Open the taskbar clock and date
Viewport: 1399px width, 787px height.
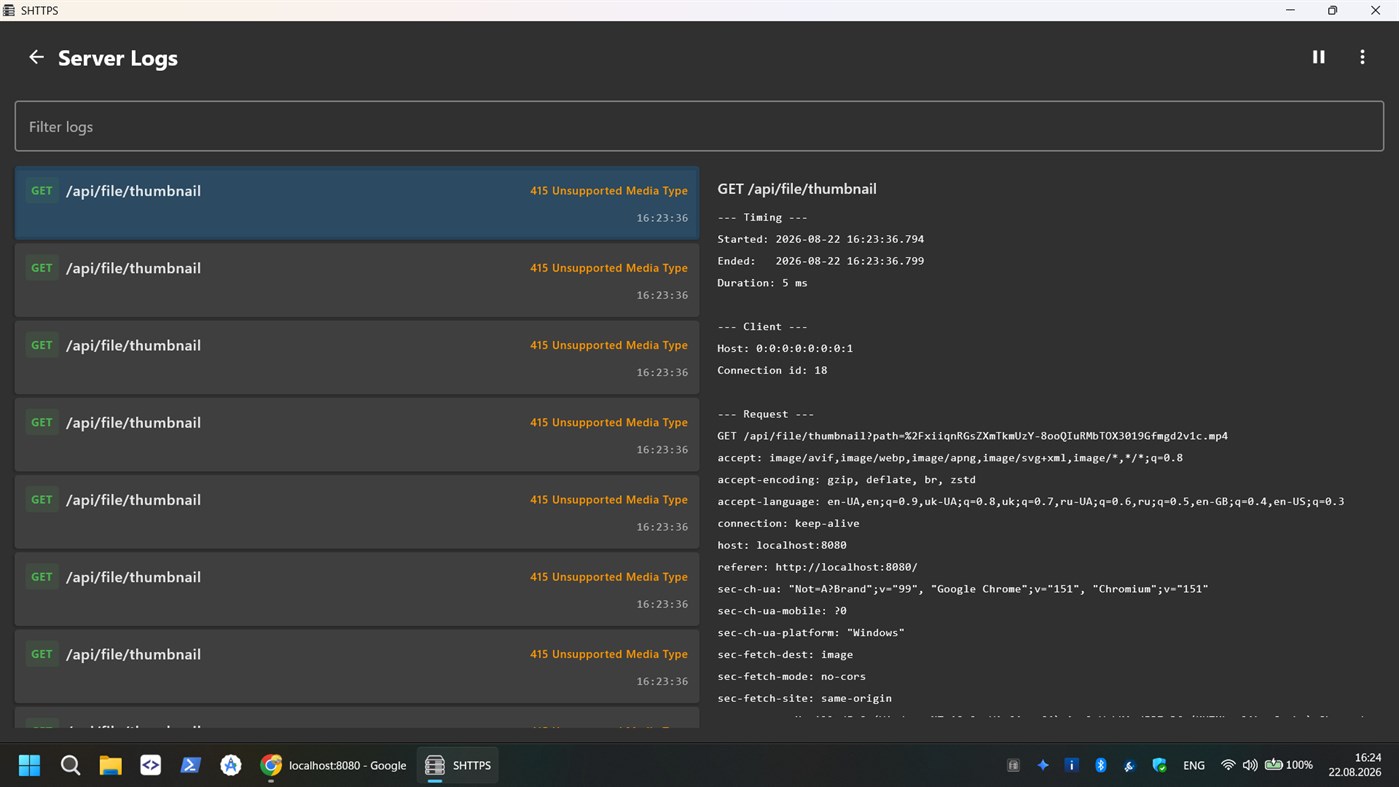point(1355,765)
